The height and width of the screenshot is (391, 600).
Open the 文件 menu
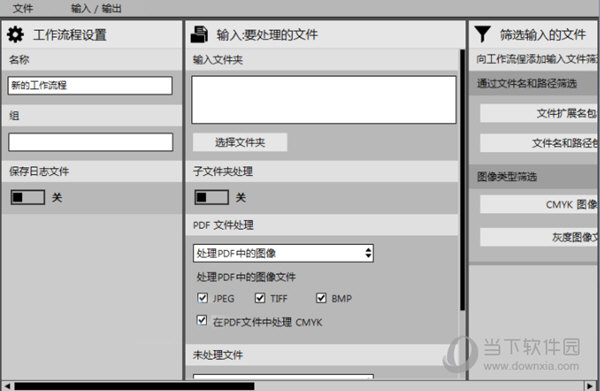tap(23, 8)
